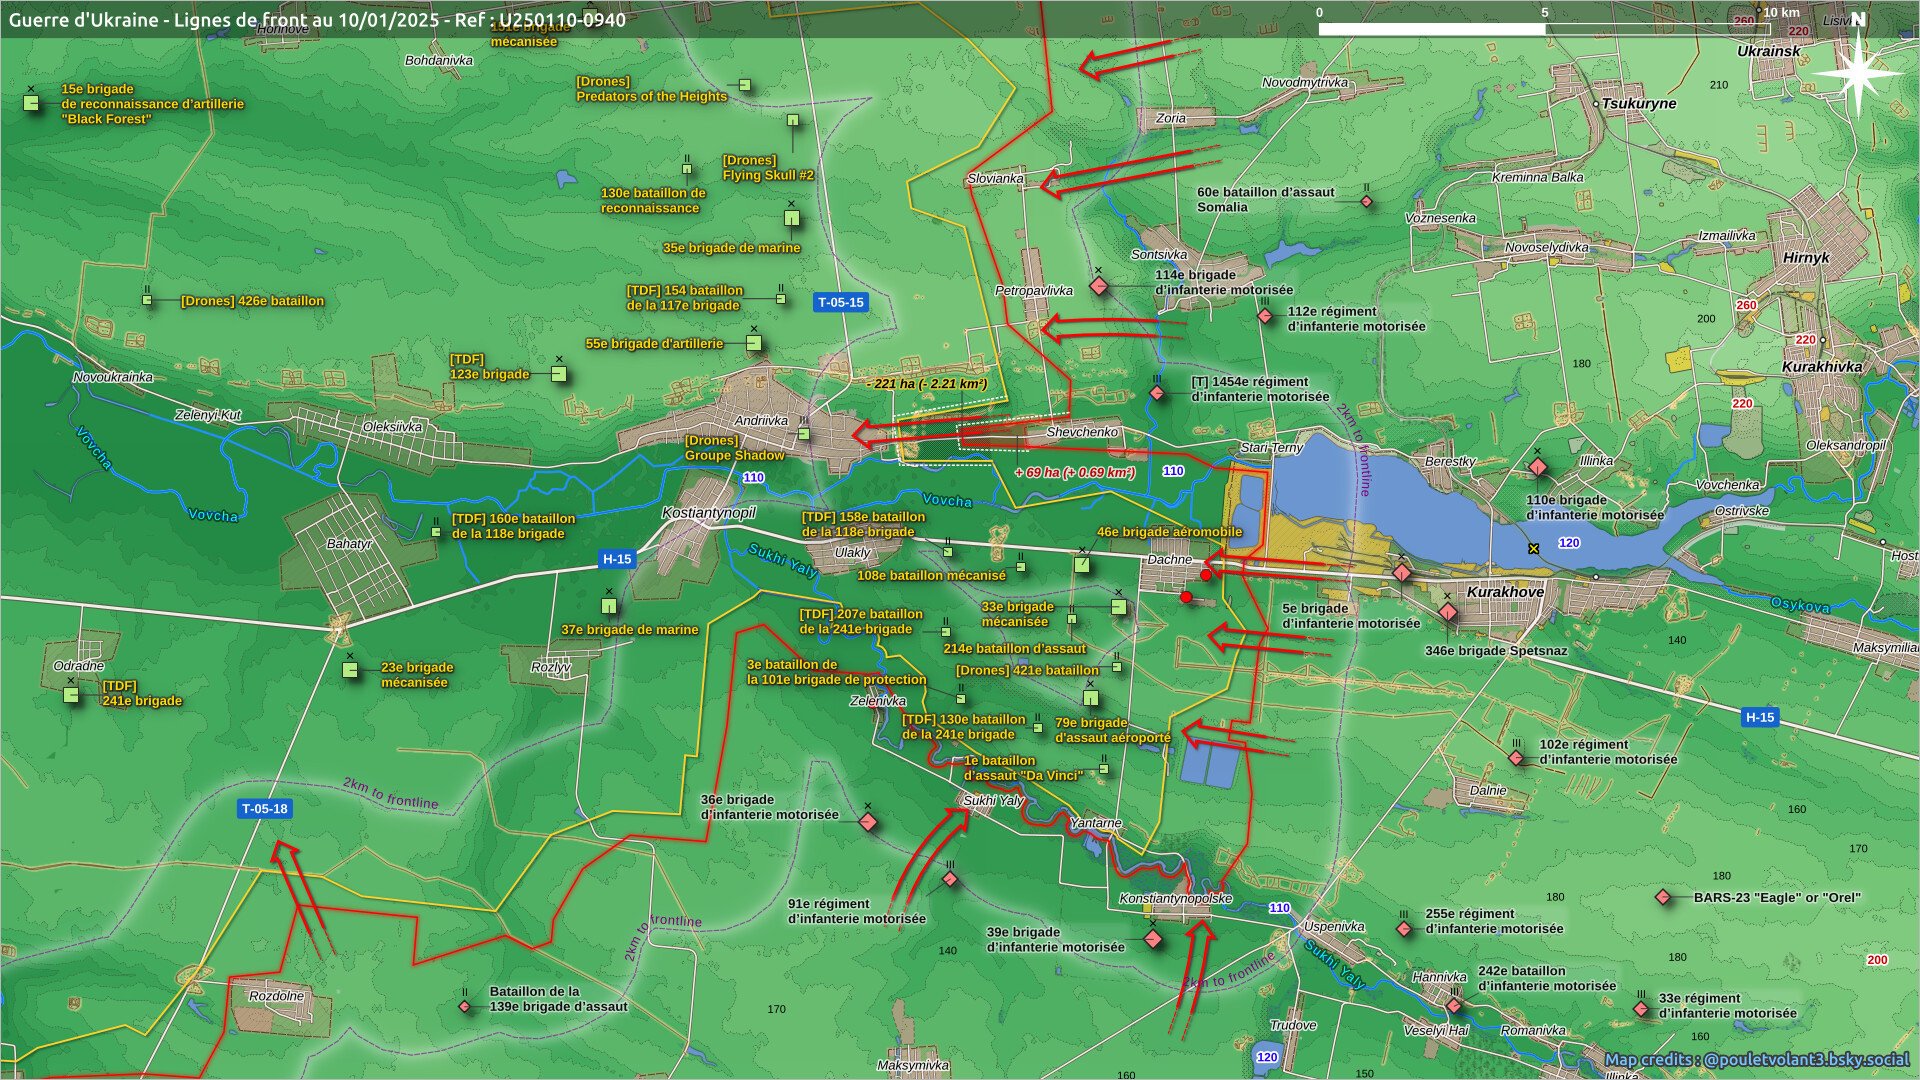Screen dimensions: 1920x1080
Task: Click the yellow X marker on the reservoir
Action: (1533, 548)
